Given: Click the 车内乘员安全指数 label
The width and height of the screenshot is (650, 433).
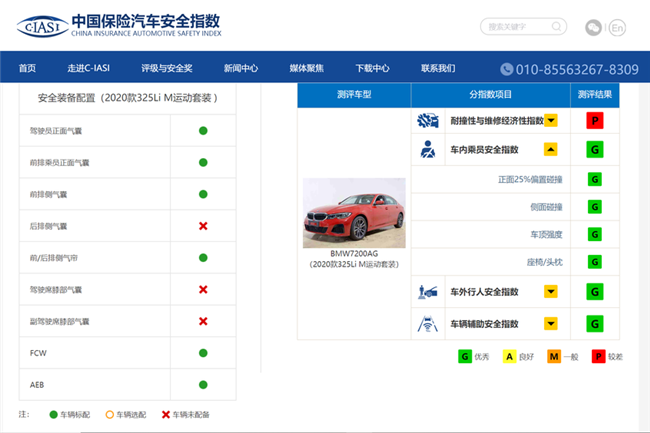Looking at the screenshot, I should (x=485, y=150).
